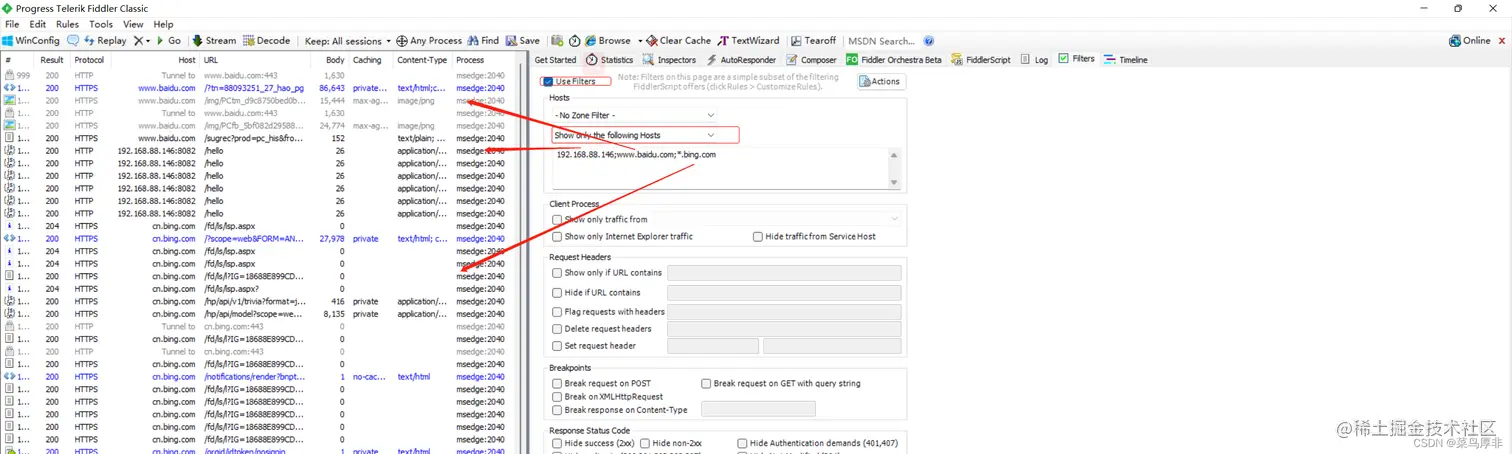This screenshot has height=454, width=1512.
Task: Switch to the Inspectors tab
Action: [x=669, y=60]
